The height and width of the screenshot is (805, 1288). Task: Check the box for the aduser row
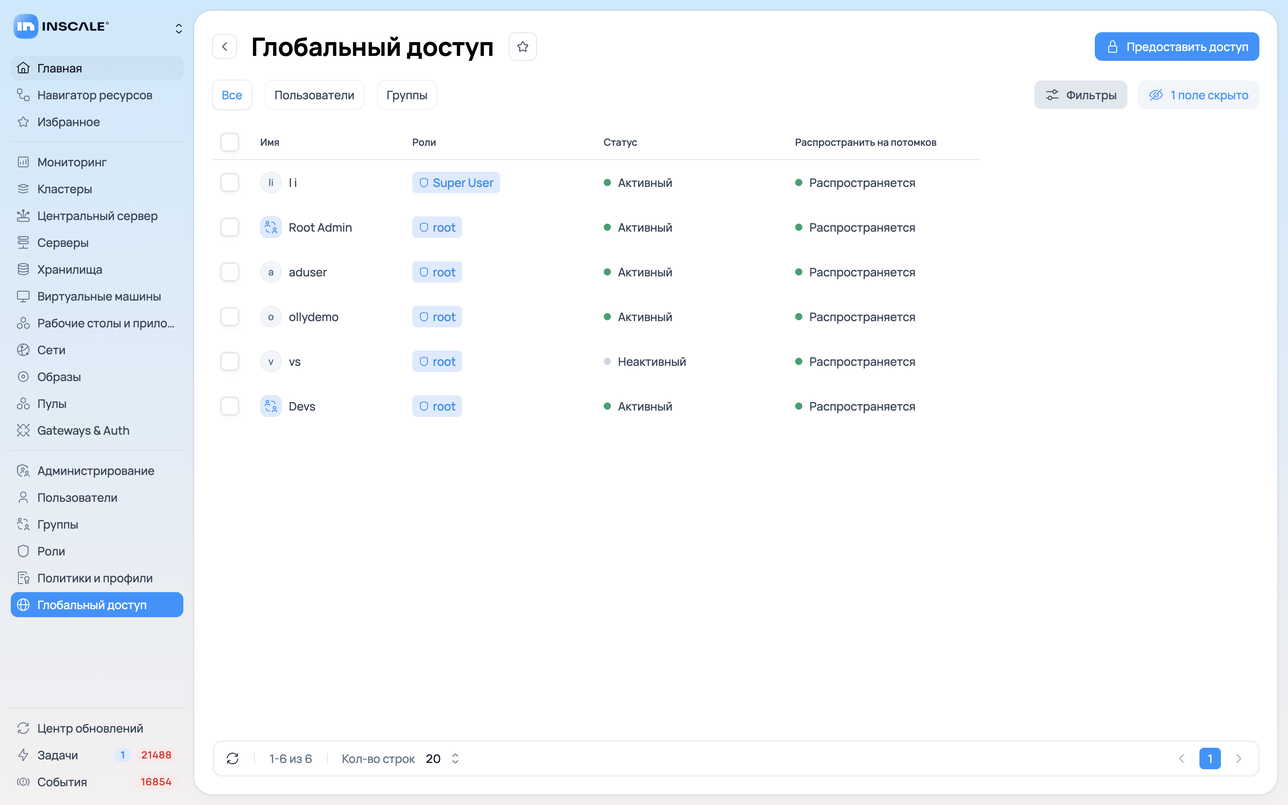pyautogui.click(x=230, y=272)
